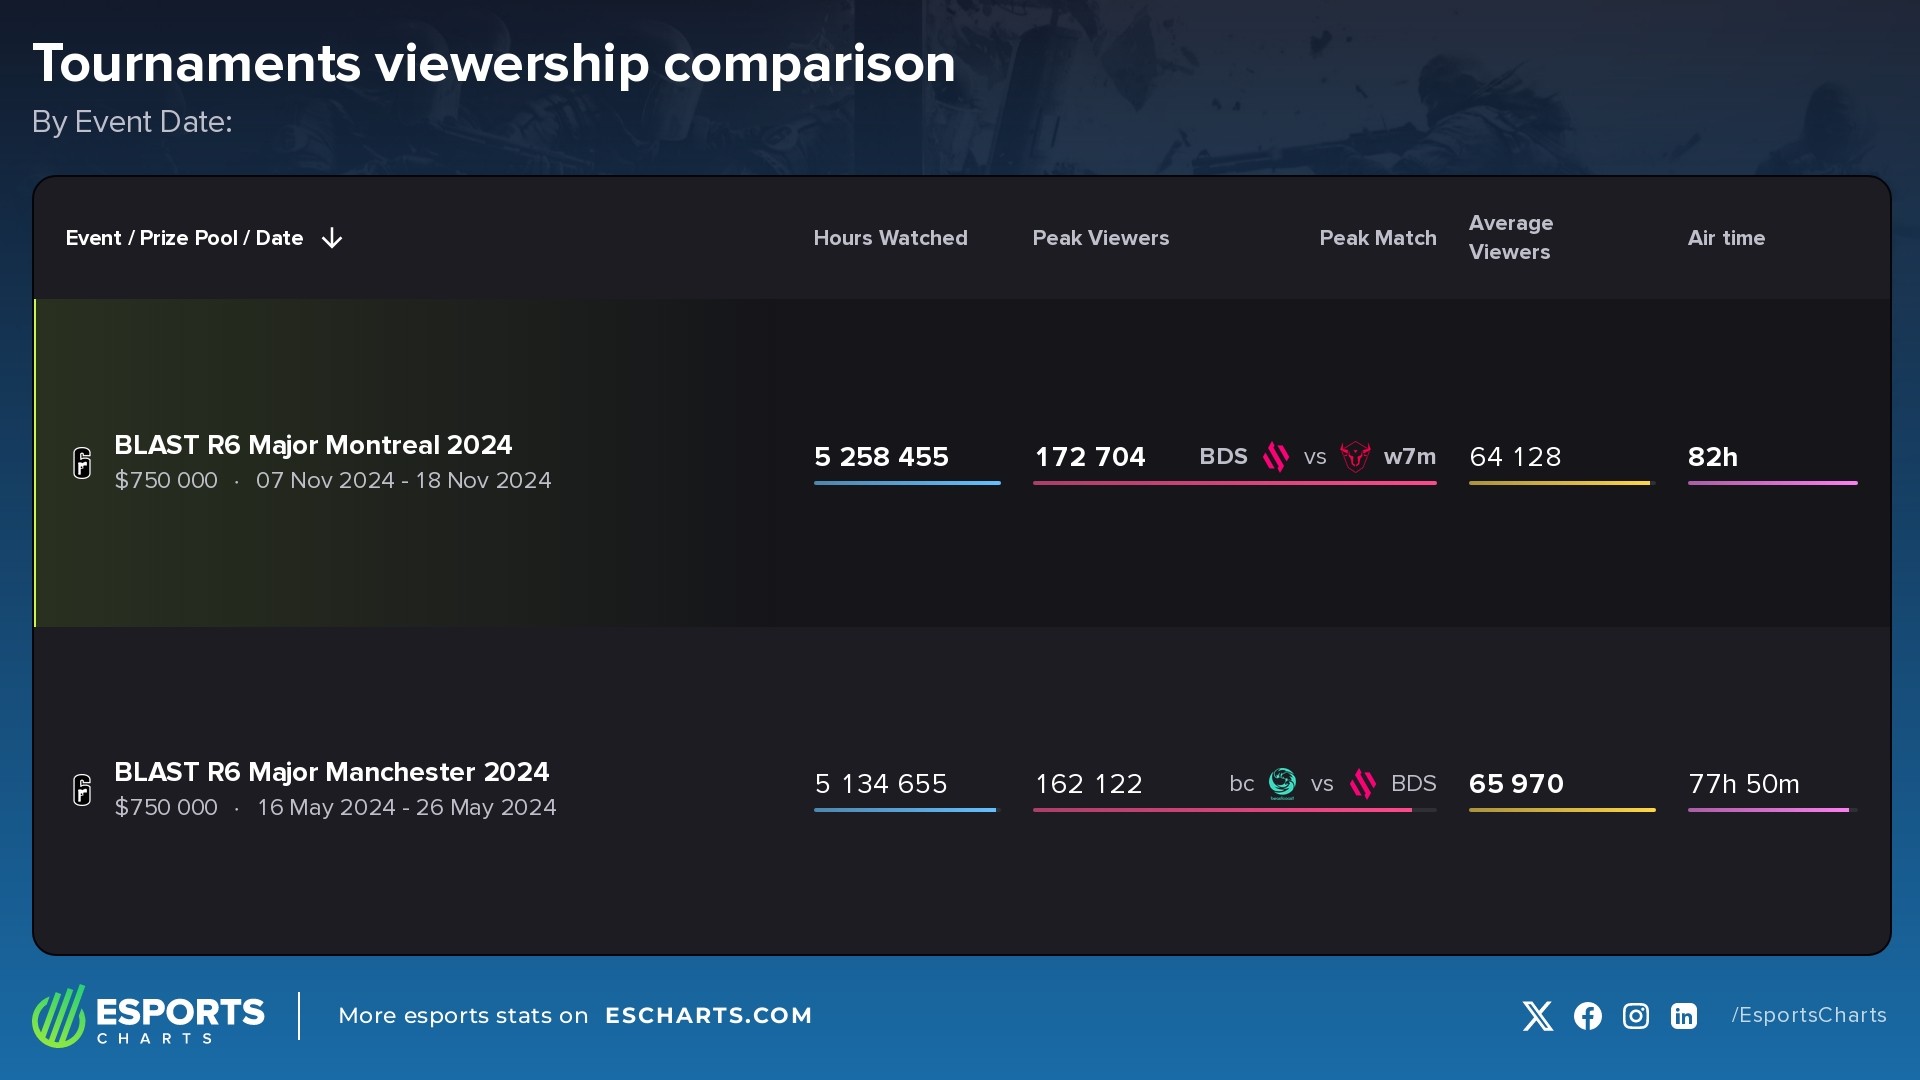The width and height of the screenshot is (1920, 1080).
Task: Click the Beastcoast logo in the Manchester row
Action: (x=1282, y=784)
